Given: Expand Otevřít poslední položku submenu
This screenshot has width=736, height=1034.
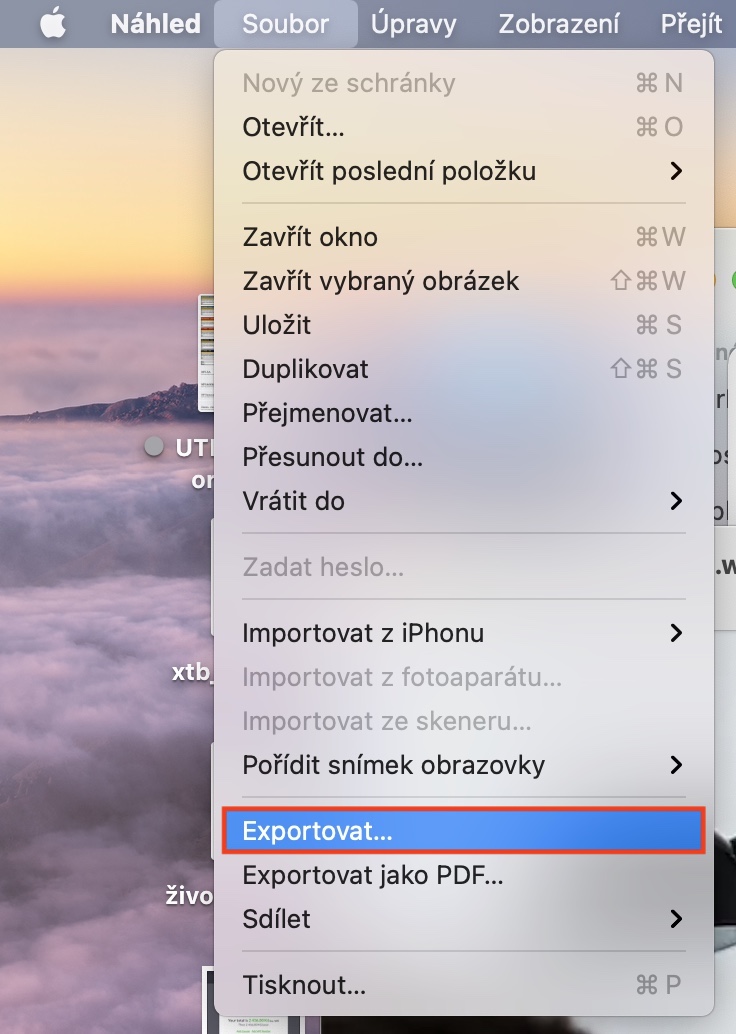Looking at the screenshot, I should 389,171.
